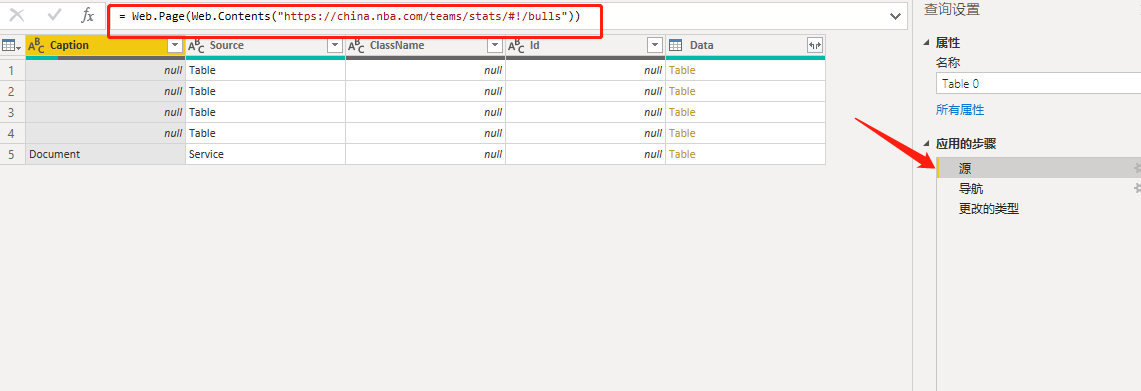Click the Source cell Table in row 3
Viewport: 1141px width, 391px height.
(266, 112)
